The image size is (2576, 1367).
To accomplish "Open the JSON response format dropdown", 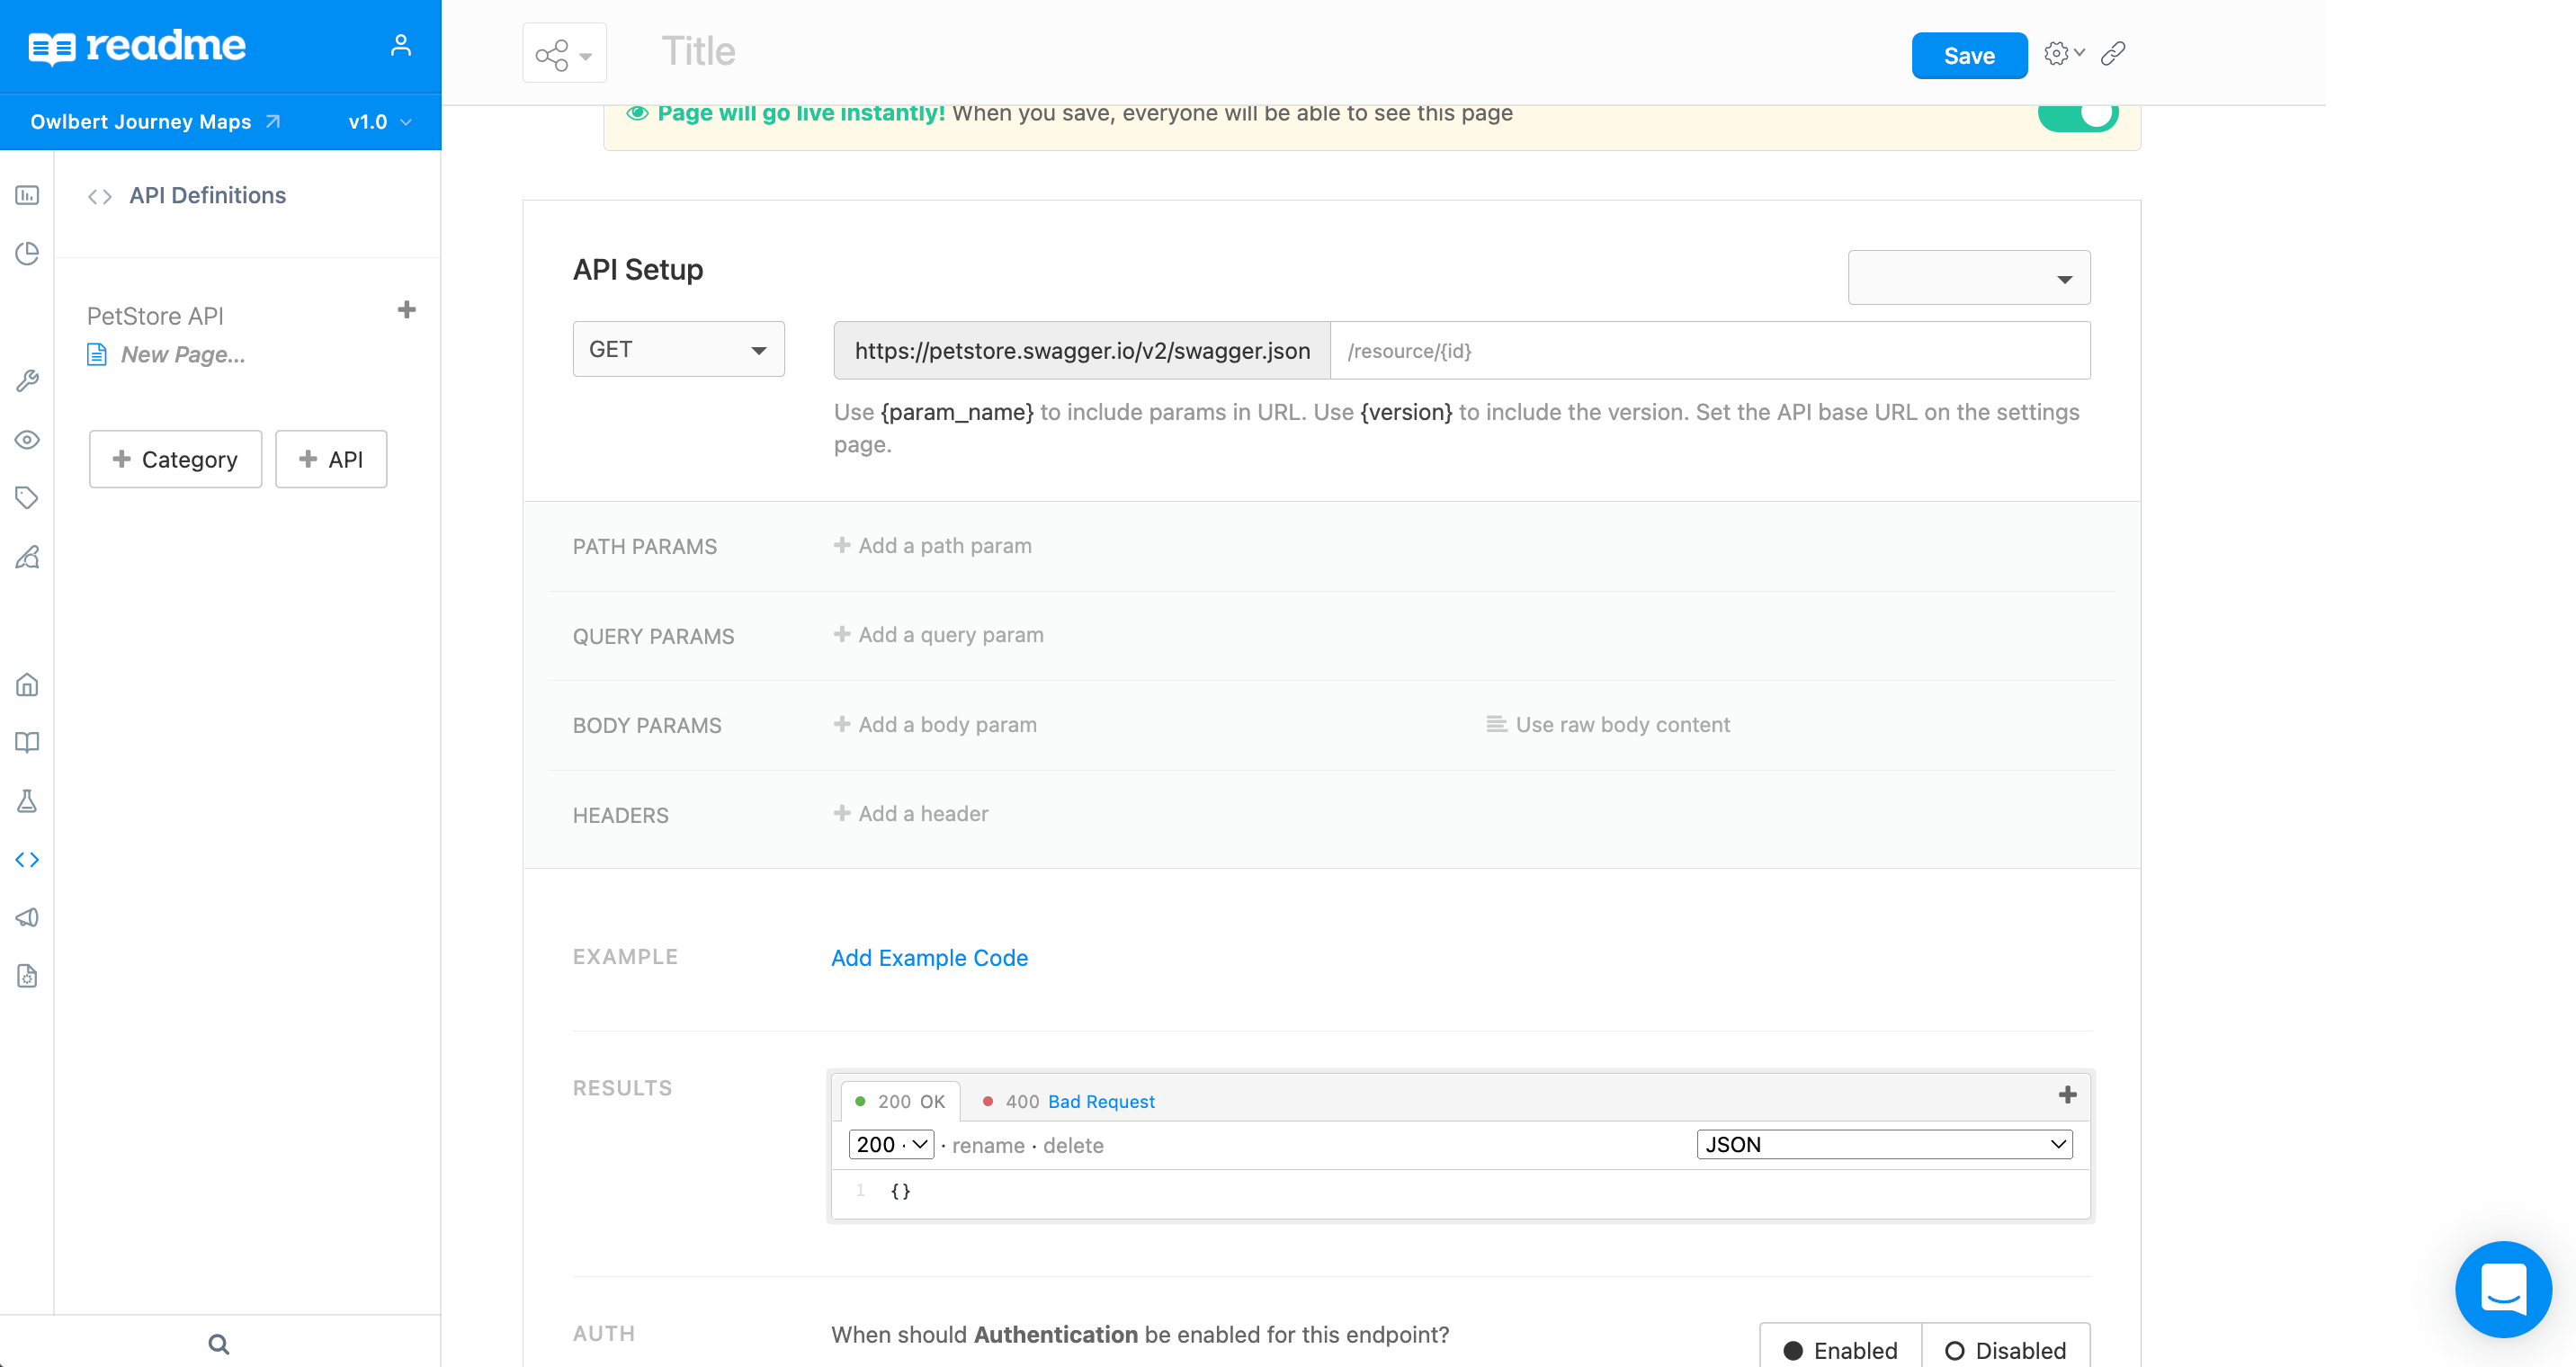I will [x=1883, y=1144].
